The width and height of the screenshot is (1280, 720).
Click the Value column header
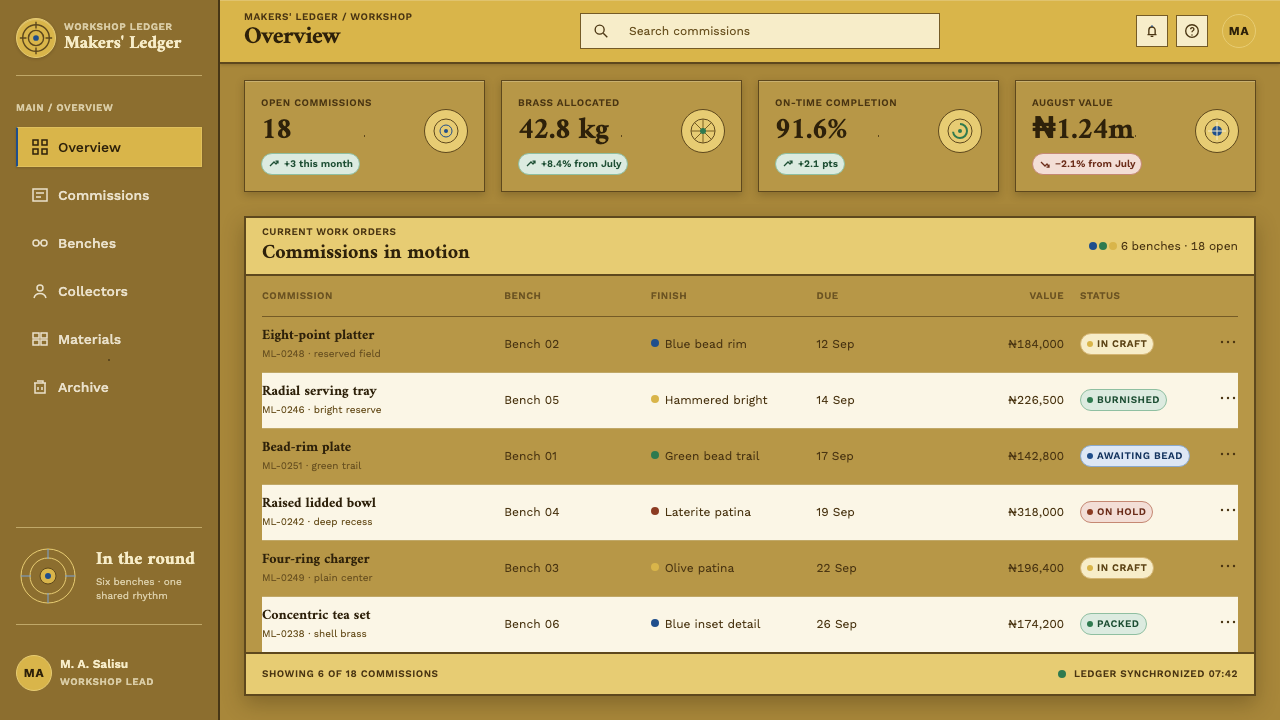(x=1047, y=296)
